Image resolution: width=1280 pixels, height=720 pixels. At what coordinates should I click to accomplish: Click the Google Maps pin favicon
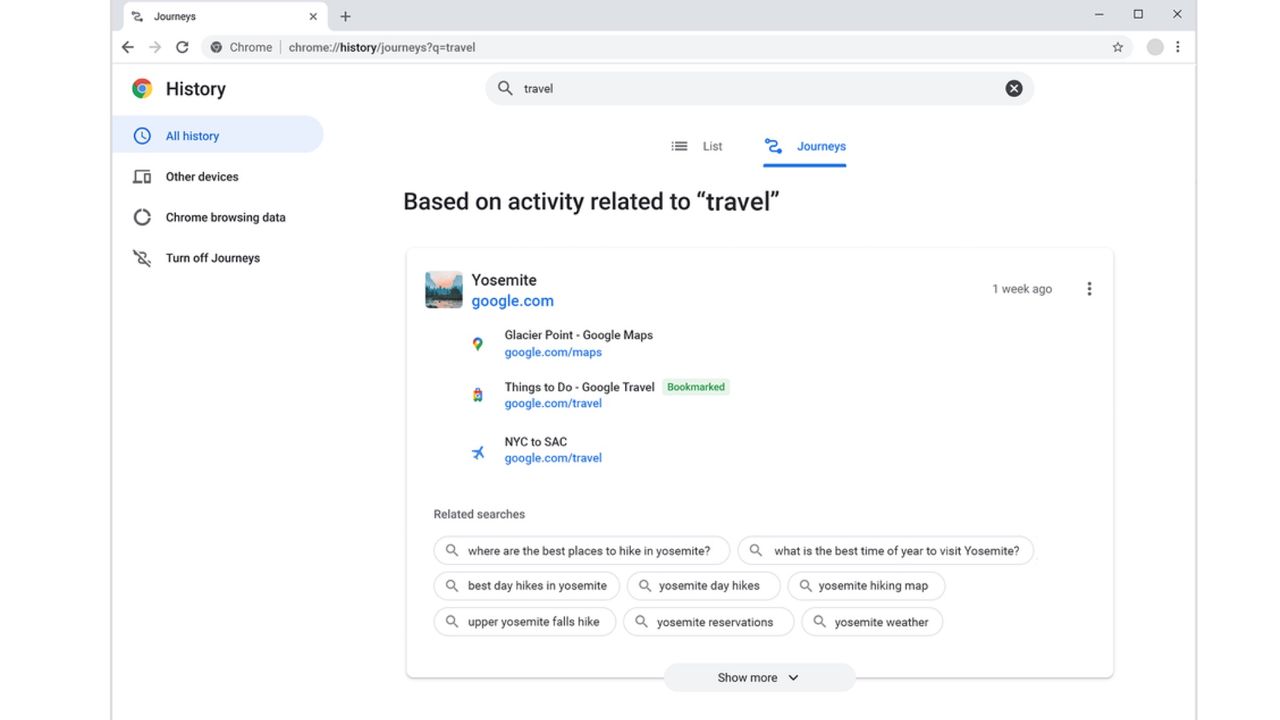(x=478, y=344)
